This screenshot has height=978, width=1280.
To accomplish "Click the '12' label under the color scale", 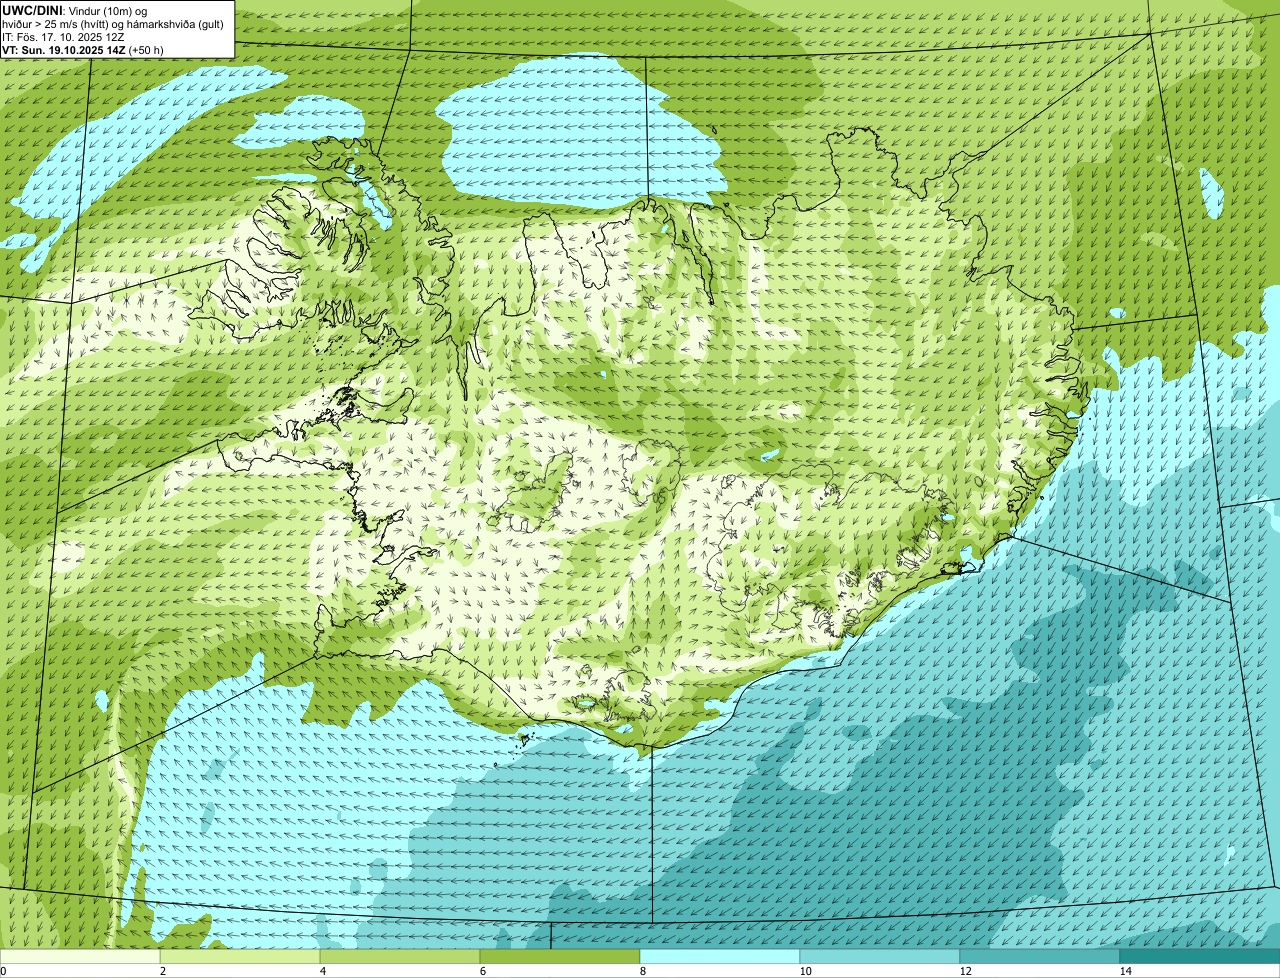I will [x=965, y=971].
